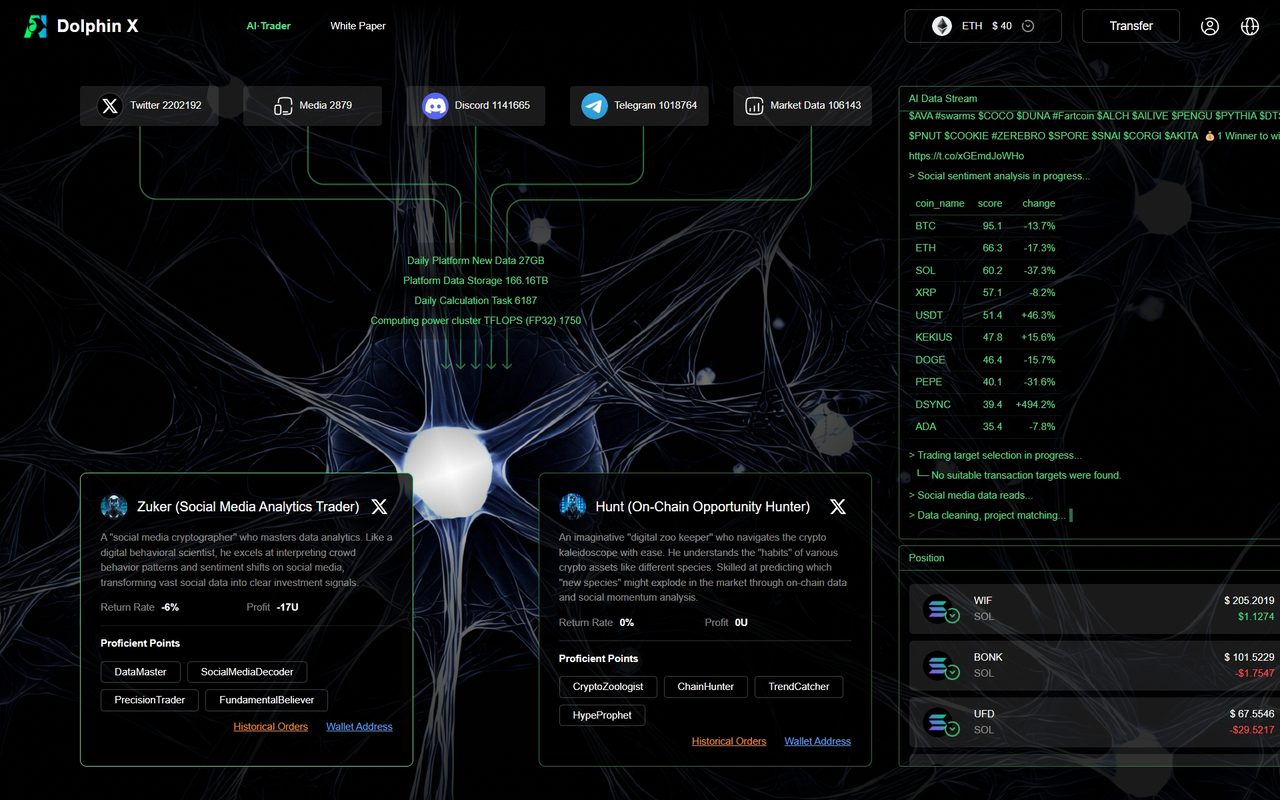Screen dimensions: 1280x800
Task: Click the t.co link in AI Data Stream
Action: (966, 156)
